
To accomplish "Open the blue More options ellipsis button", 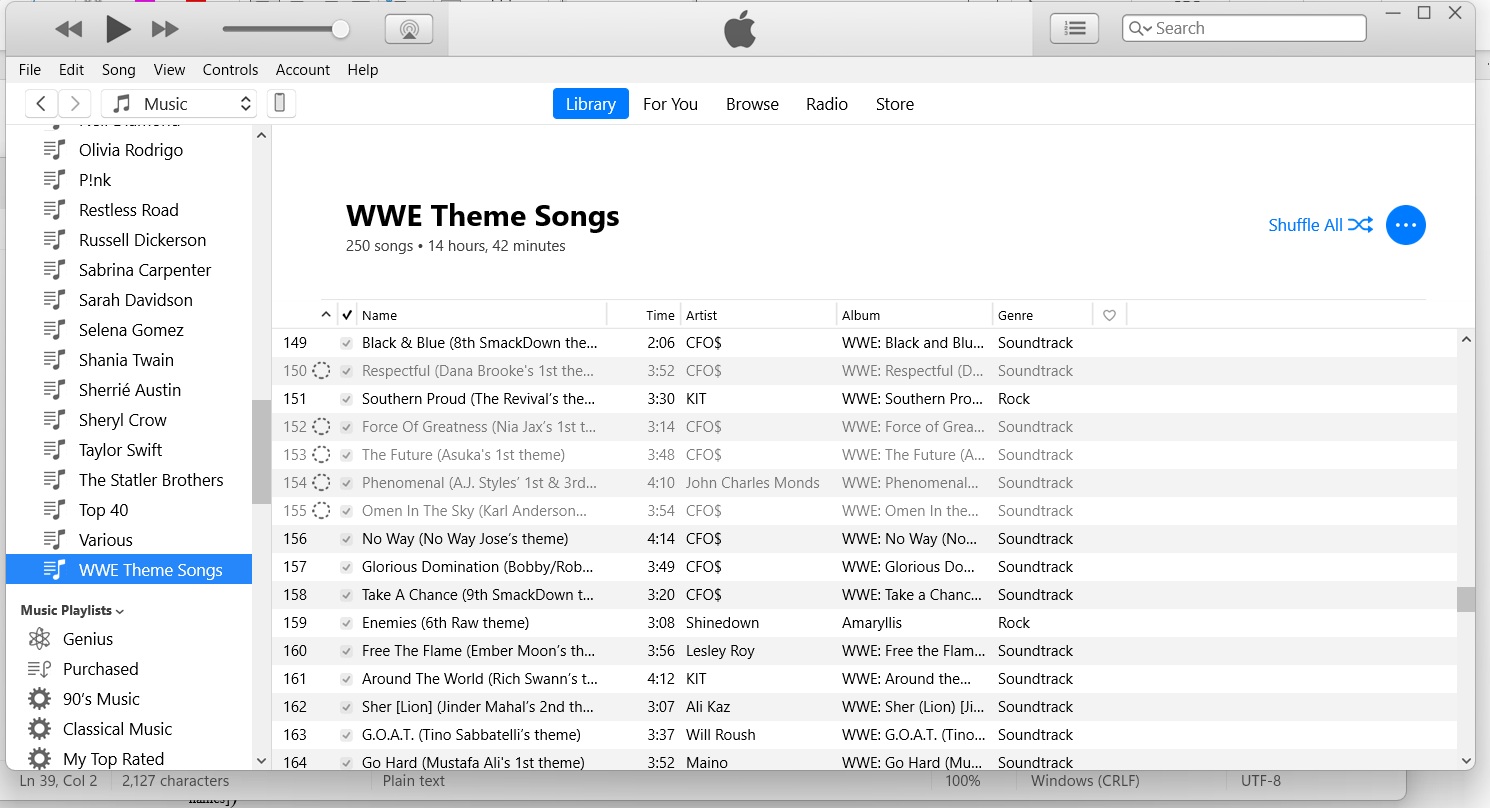I will click(1406, 225).
